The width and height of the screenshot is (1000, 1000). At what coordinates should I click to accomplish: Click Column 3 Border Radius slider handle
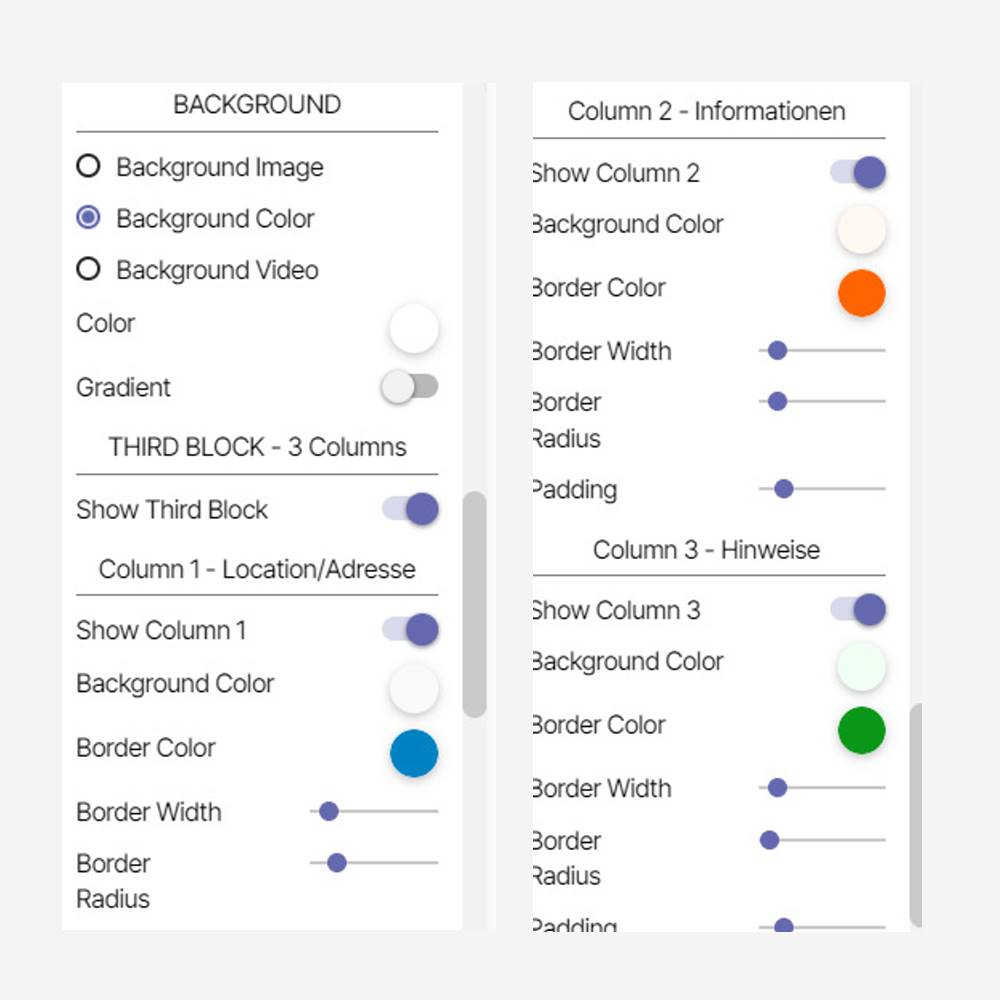pyautogui.click(x=769, y=840)
